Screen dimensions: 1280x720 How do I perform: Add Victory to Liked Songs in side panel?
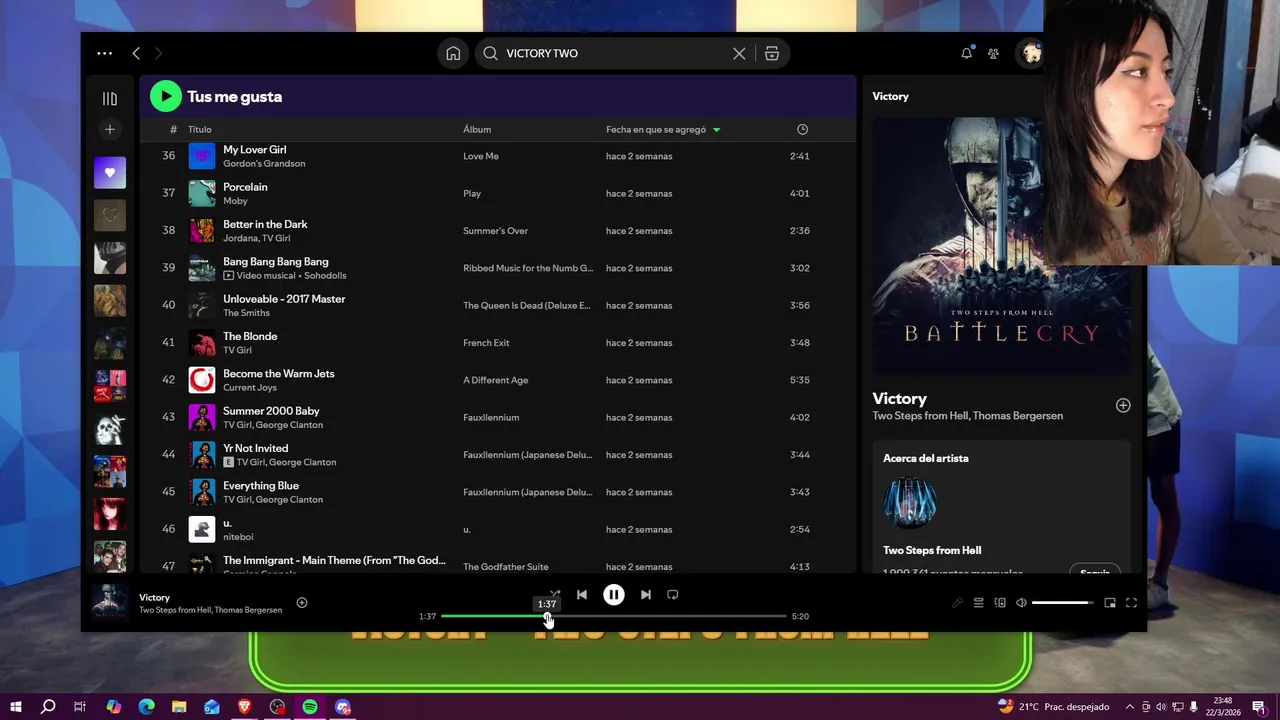(x=1123, y=405)
